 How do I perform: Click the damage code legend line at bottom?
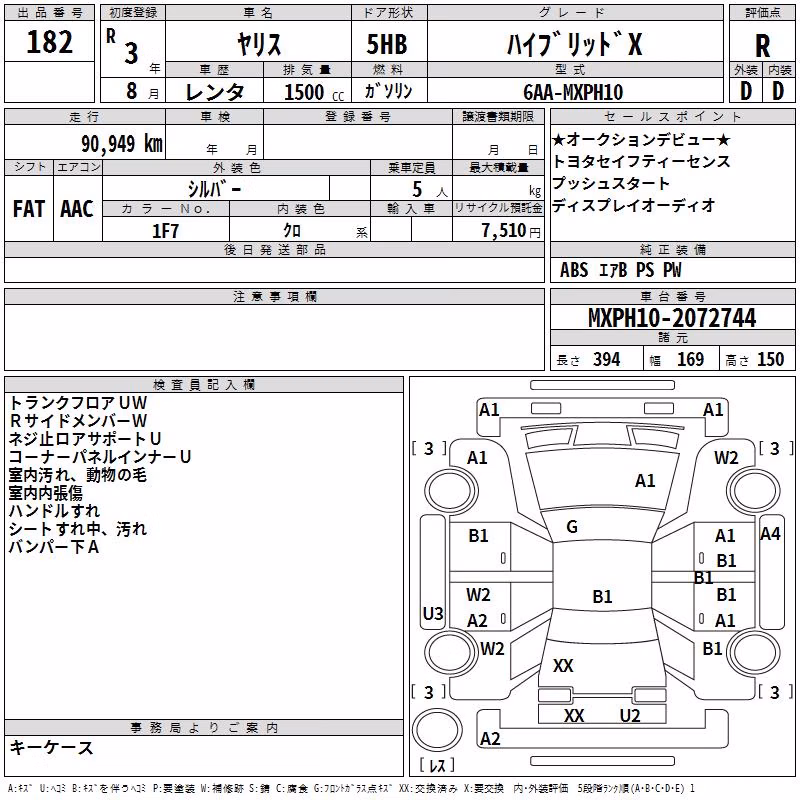351,789
